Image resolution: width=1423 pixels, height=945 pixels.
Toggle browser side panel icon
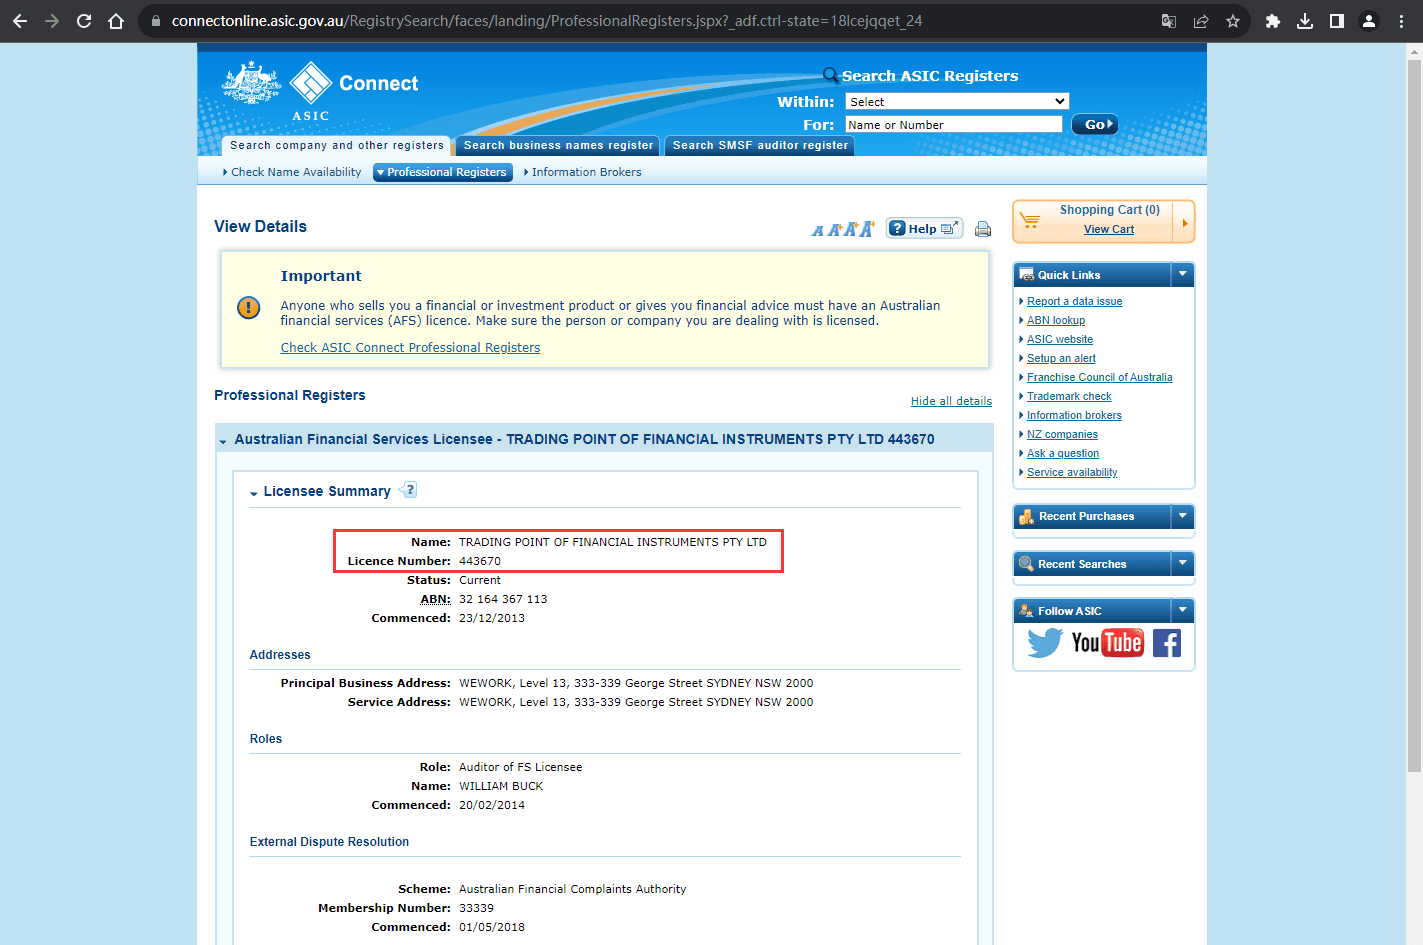[1337, 21]
